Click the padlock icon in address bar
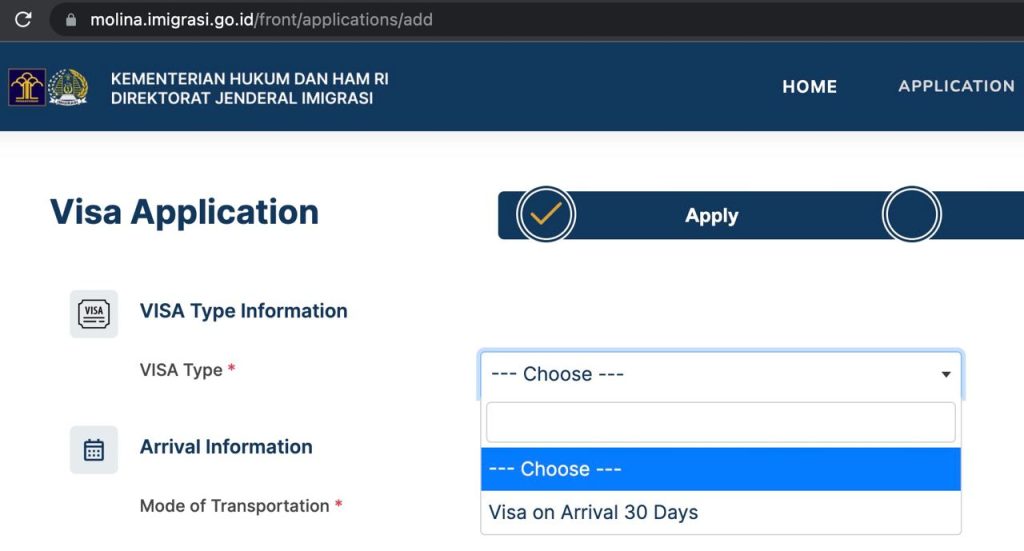Image resolution: width=1024 pixels, height=551 pixels. point(69,19)
